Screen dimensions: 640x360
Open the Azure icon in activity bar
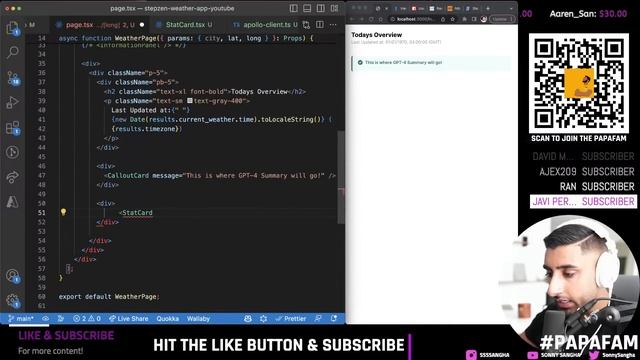point(12,202)
